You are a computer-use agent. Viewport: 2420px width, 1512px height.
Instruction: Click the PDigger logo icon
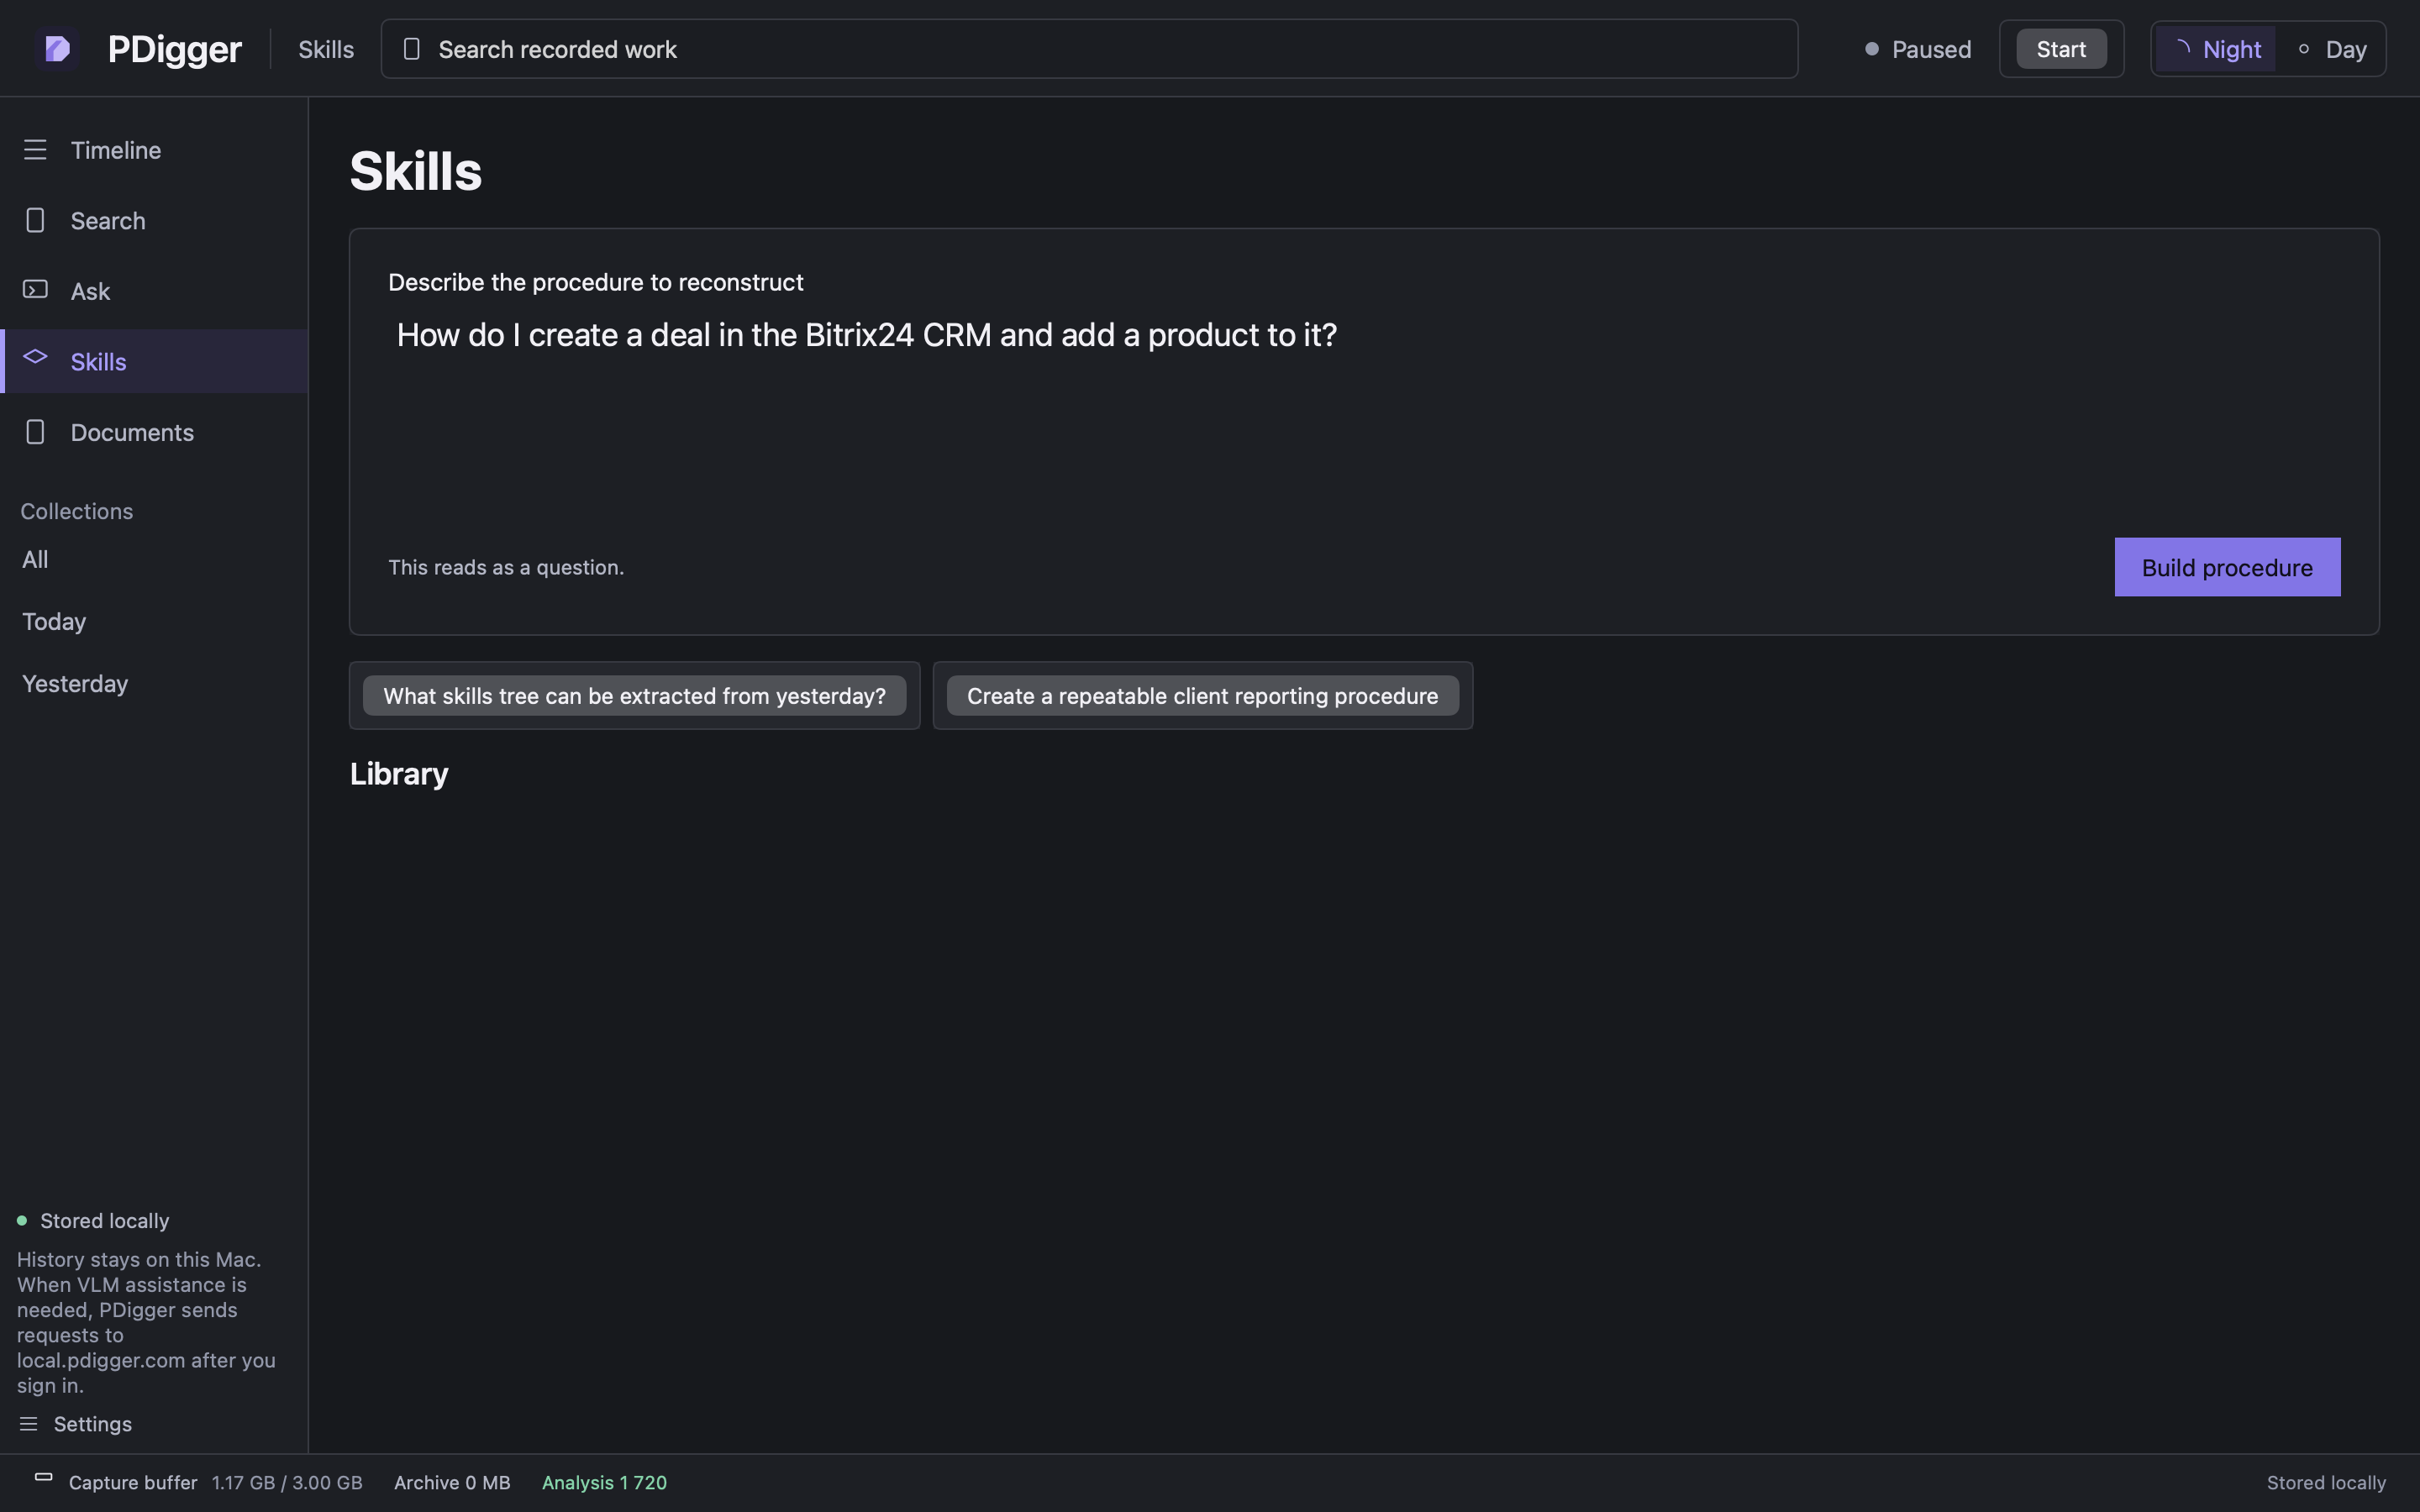pos(57,48)
